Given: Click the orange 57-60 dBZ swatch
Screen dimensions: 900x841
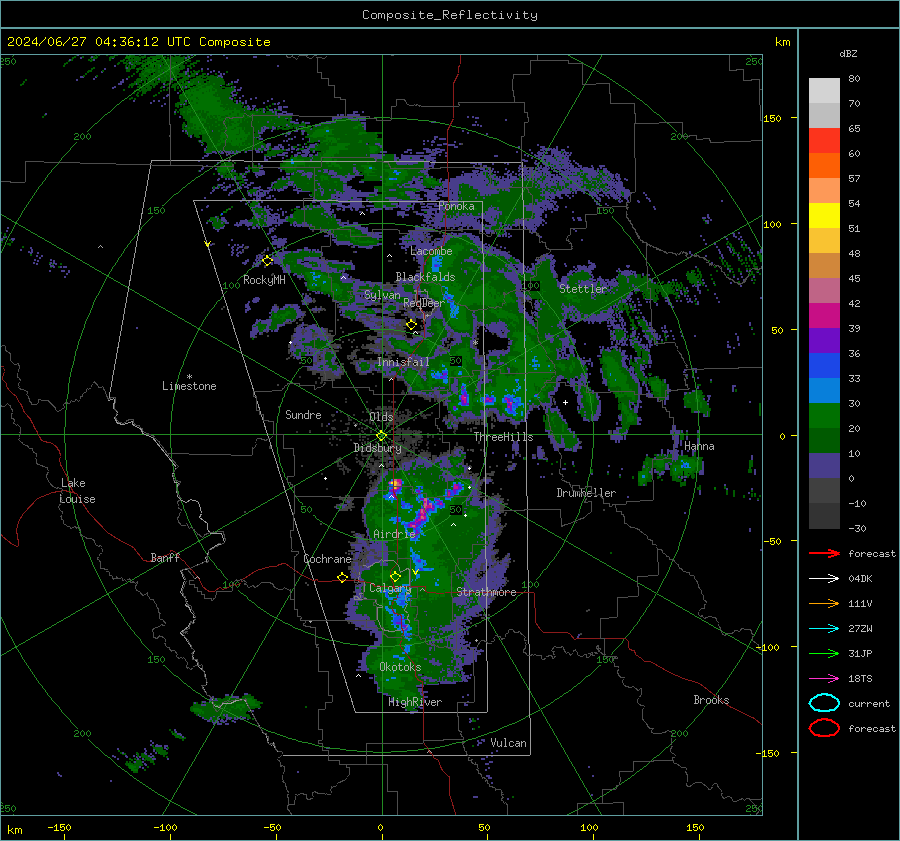Looking at the screenshot, I should point(824,166).
